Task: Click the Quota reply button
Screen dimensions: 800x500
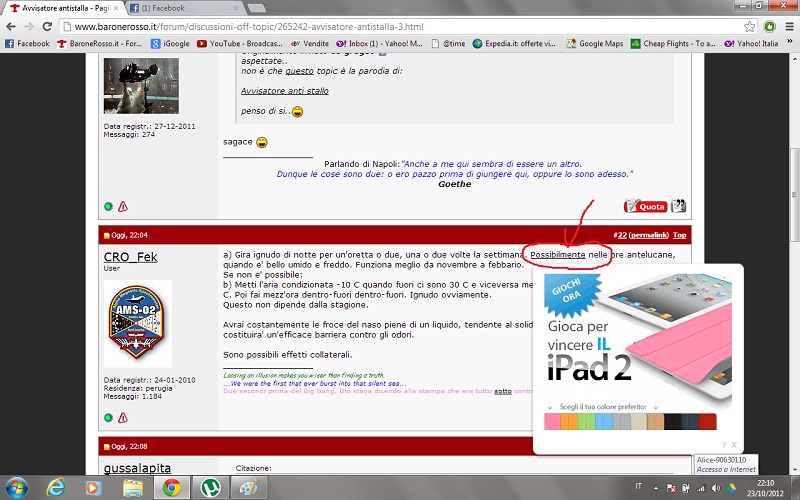Action: pos(645,206)
